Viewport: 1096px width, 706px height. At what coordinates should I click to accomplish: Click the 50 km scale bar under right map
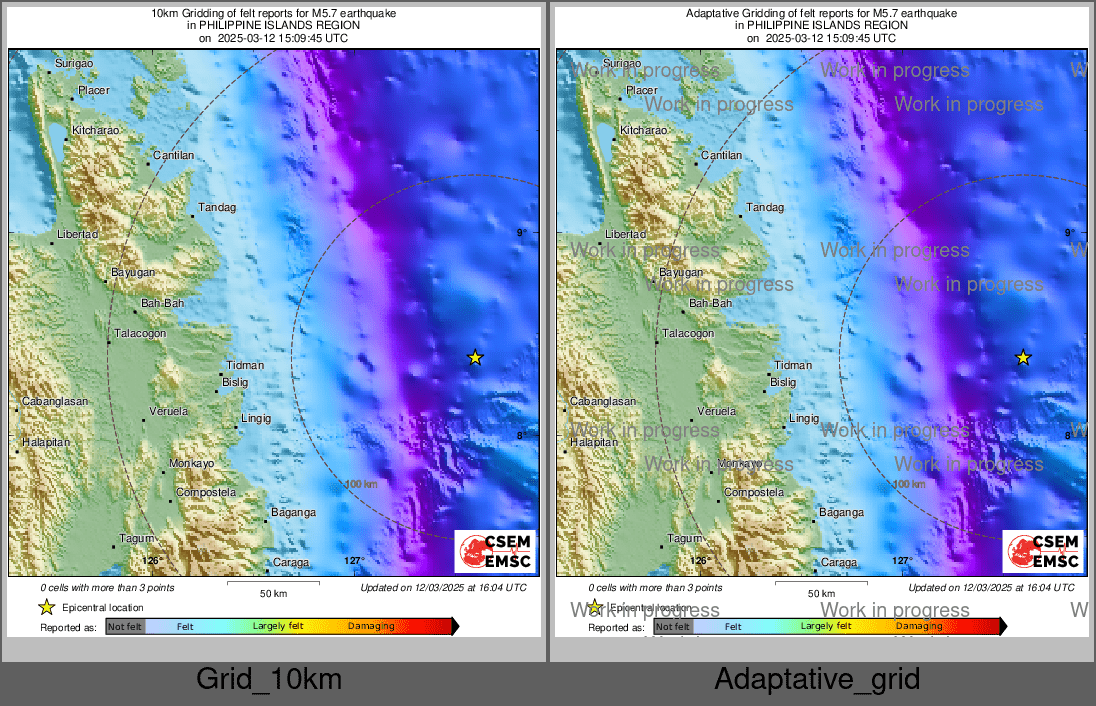(x=821, y=585)
